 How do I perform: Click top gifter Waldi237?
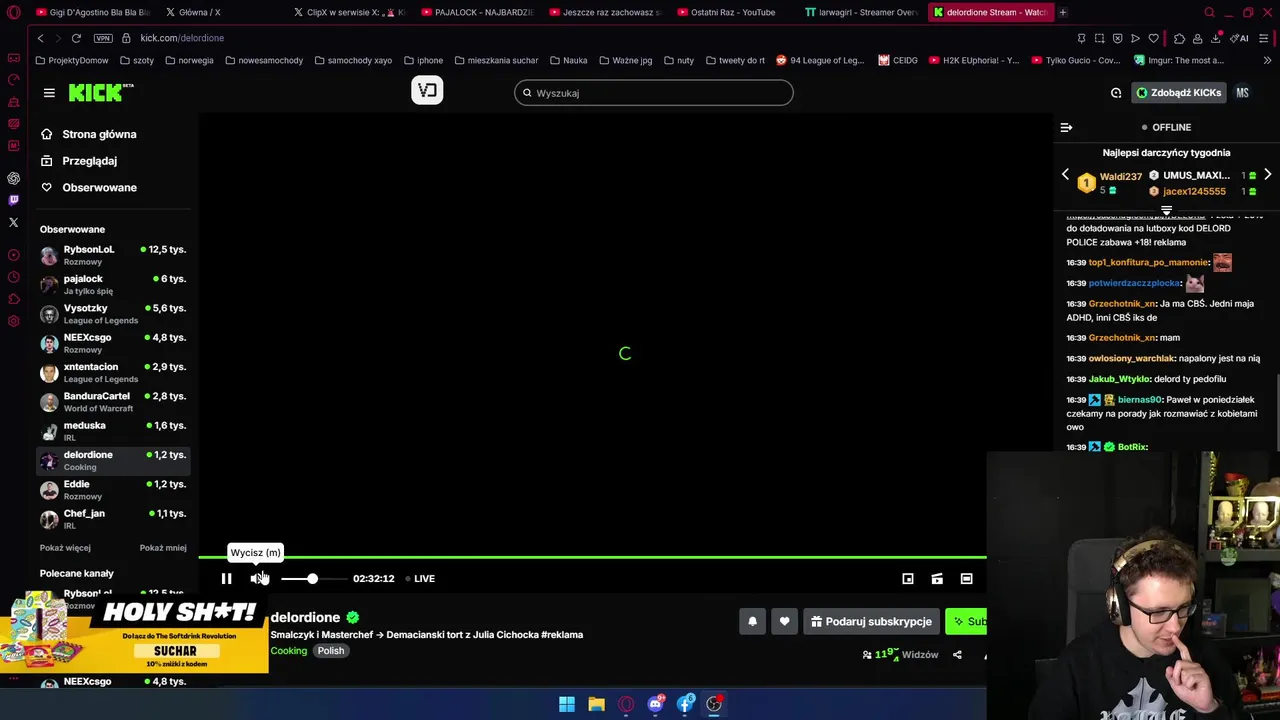coord(1121,177)
